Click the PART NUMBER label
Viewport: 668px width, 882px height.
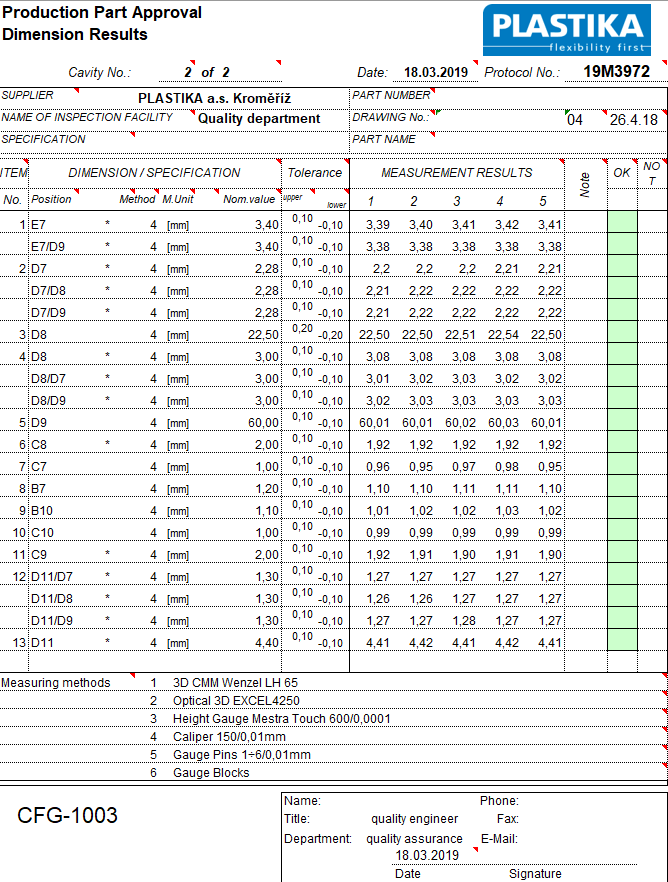391,95
